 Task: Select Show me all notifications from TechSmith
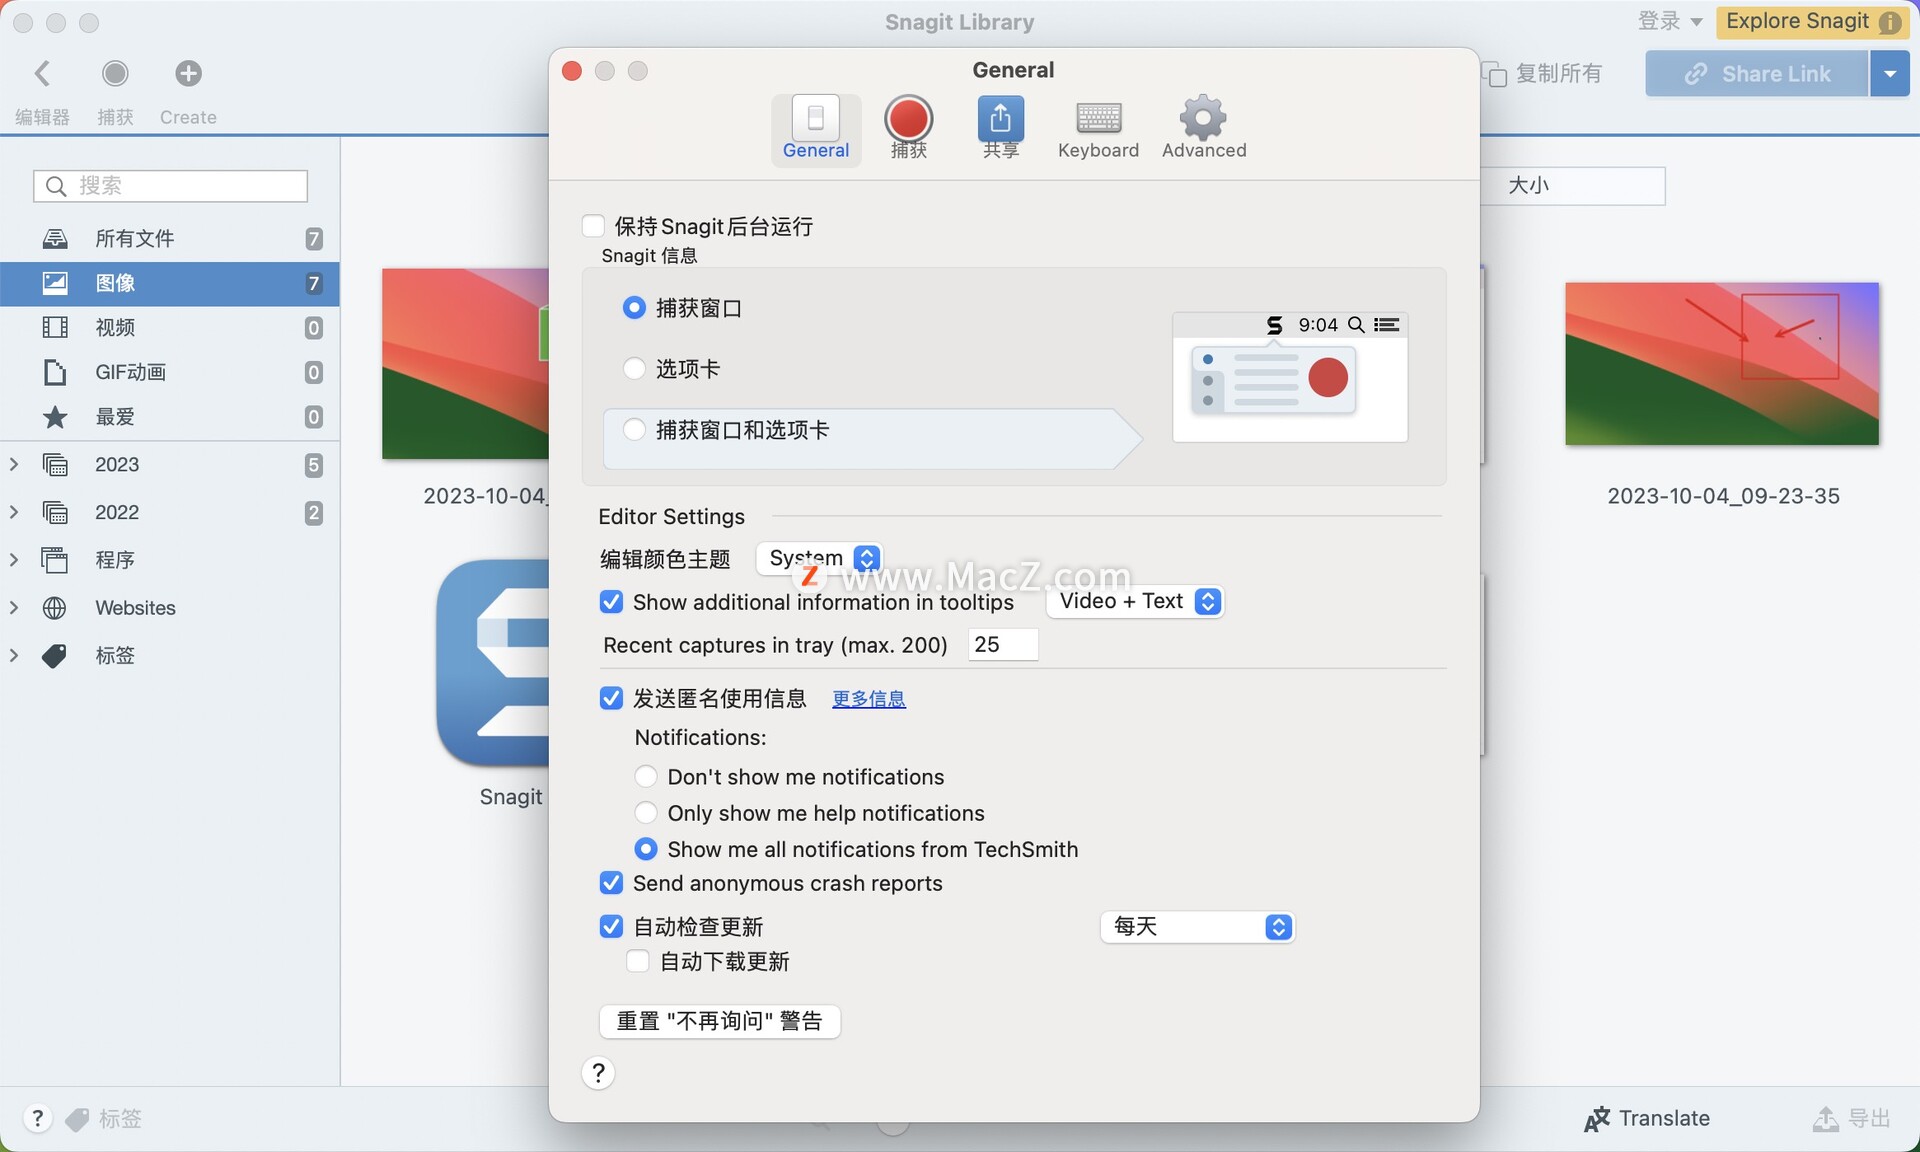pyautogui.click(x=646, y=849)
